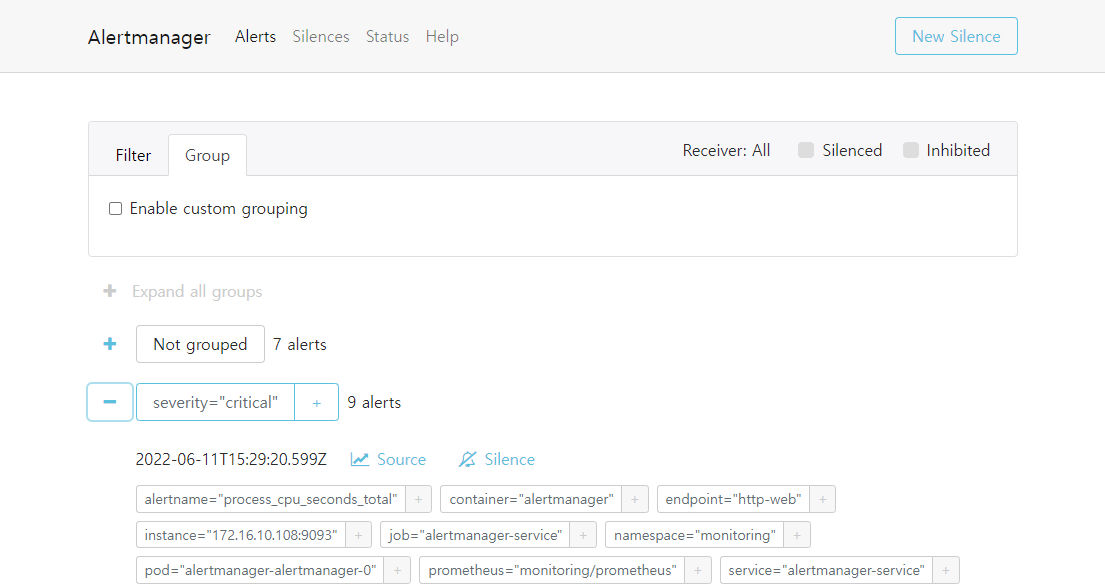
Task: Add pod="alertmanager-alertmanager-0" filter via plus
Action: (x=397, y=570)
